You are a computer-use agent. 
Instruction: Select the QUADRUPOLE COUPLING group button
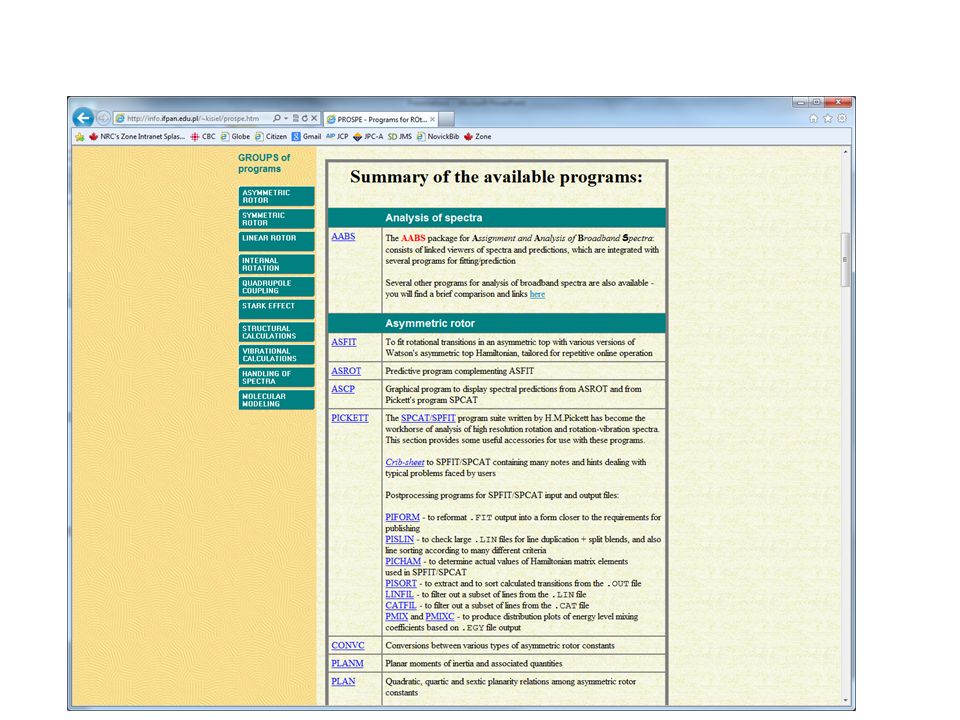coord(276,287)
